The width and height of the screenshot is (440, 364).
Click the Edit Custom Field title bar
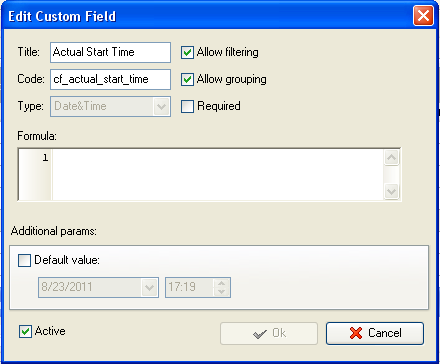[207, 16]
